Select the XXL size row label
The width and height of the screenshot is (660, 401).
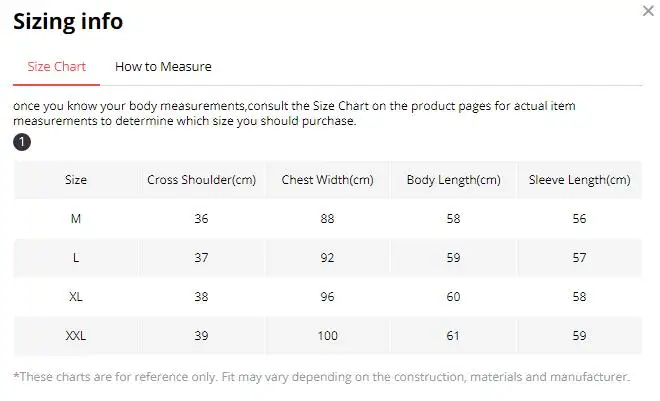(76, 336)
